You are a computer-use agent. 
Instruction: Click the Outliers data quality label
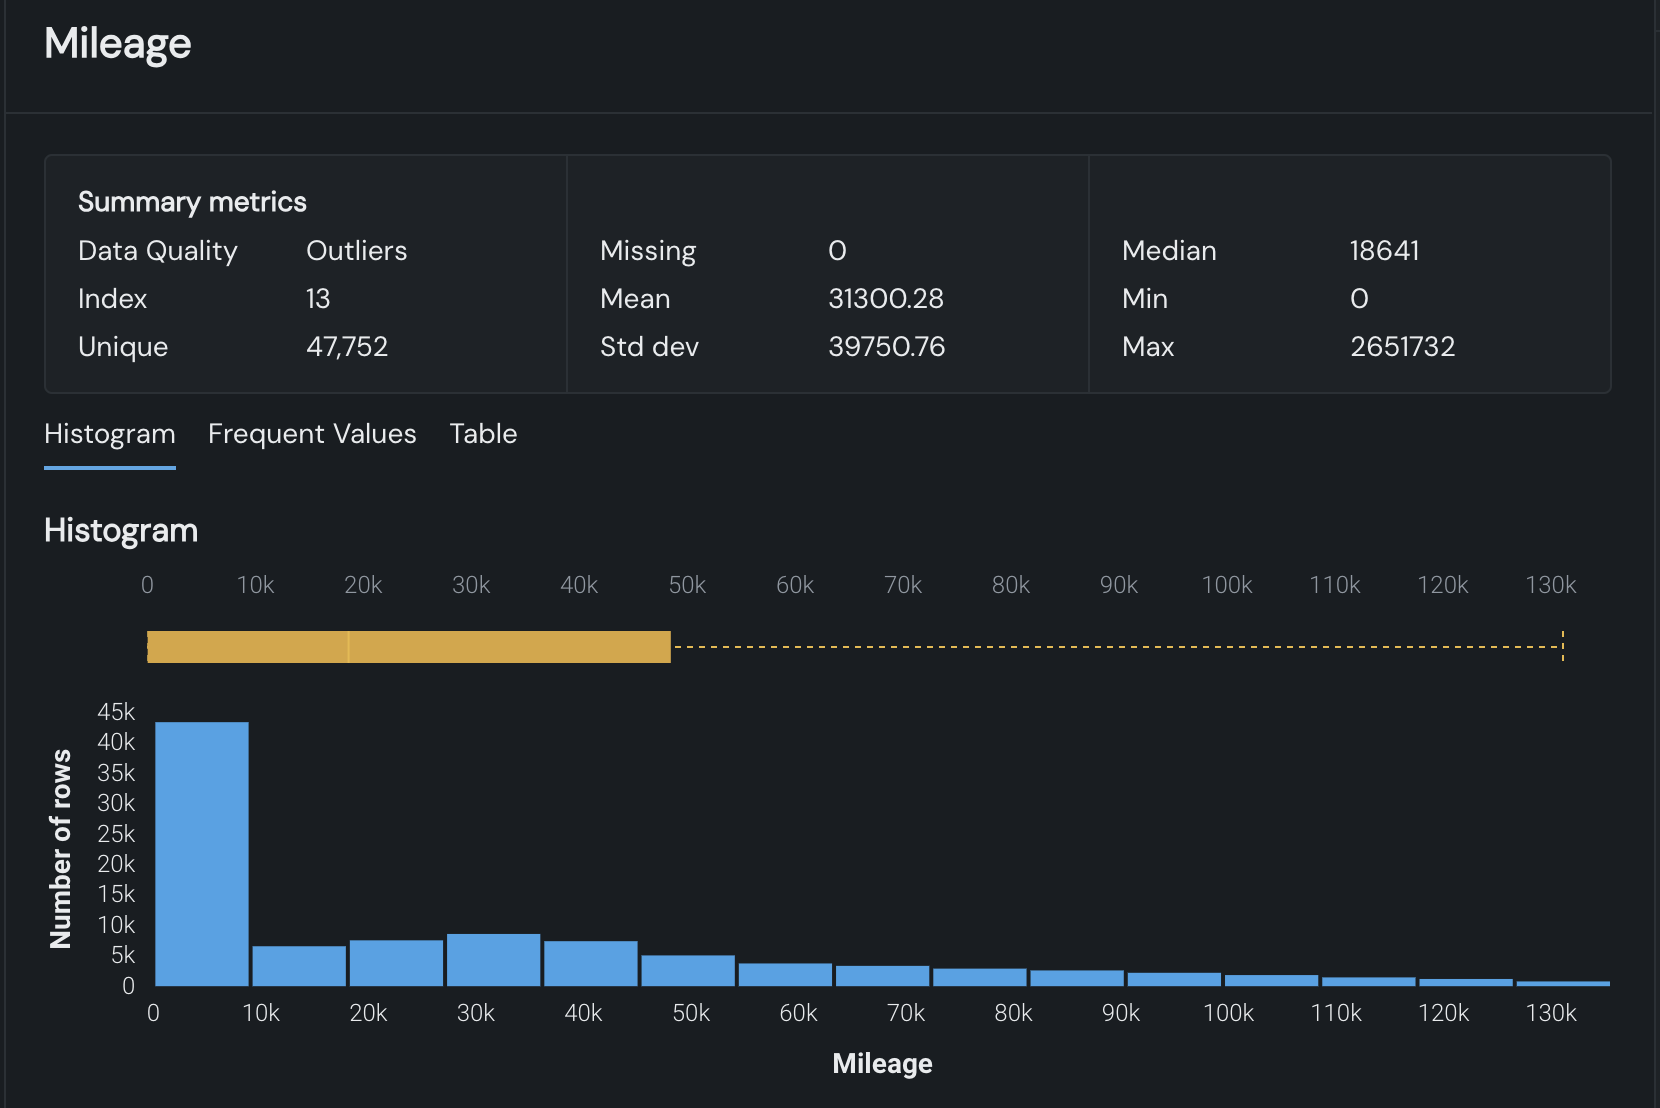[356, 251]
